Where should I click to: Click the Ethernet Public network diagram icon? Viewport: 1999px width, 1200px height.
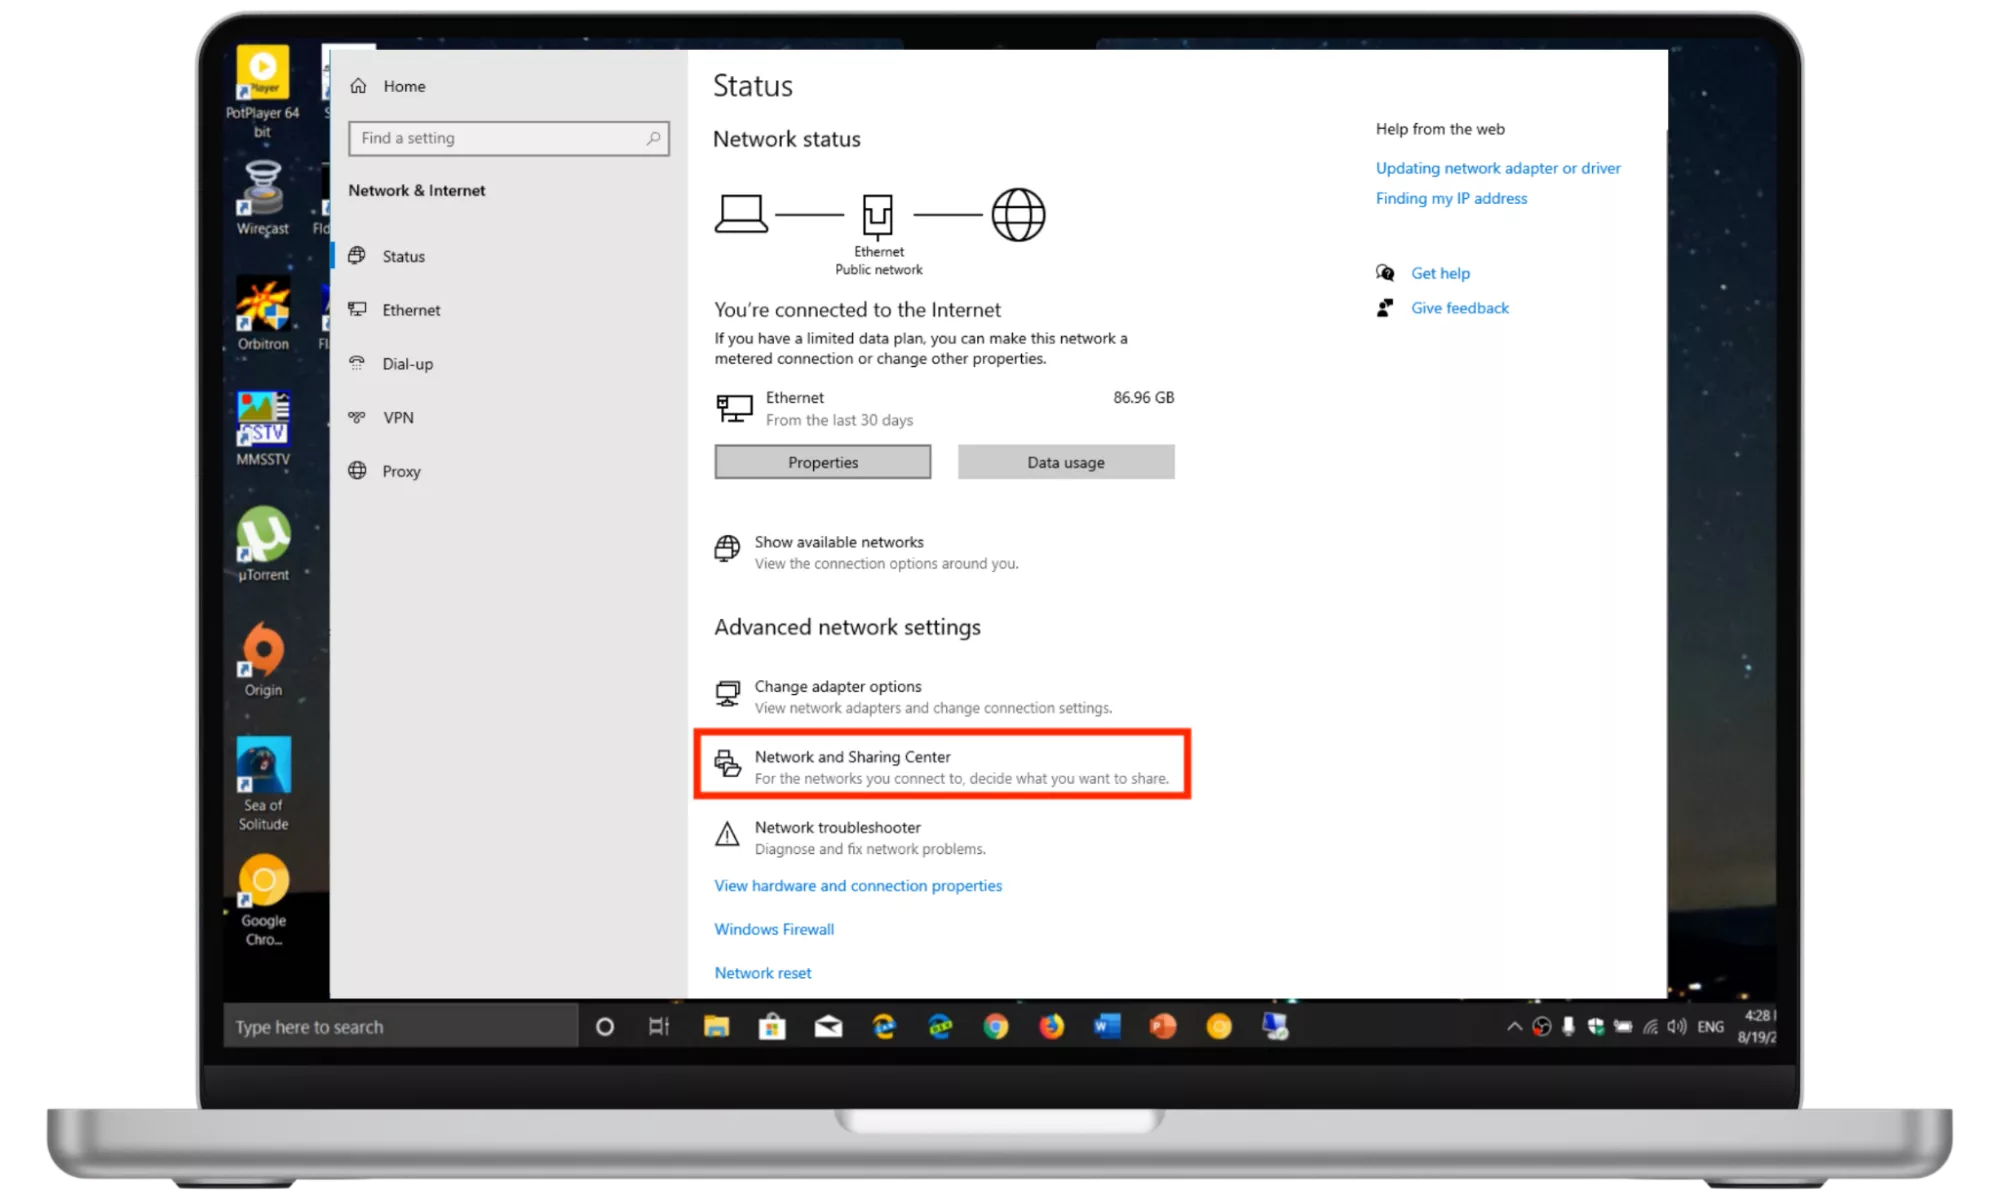tap(877, 215)
